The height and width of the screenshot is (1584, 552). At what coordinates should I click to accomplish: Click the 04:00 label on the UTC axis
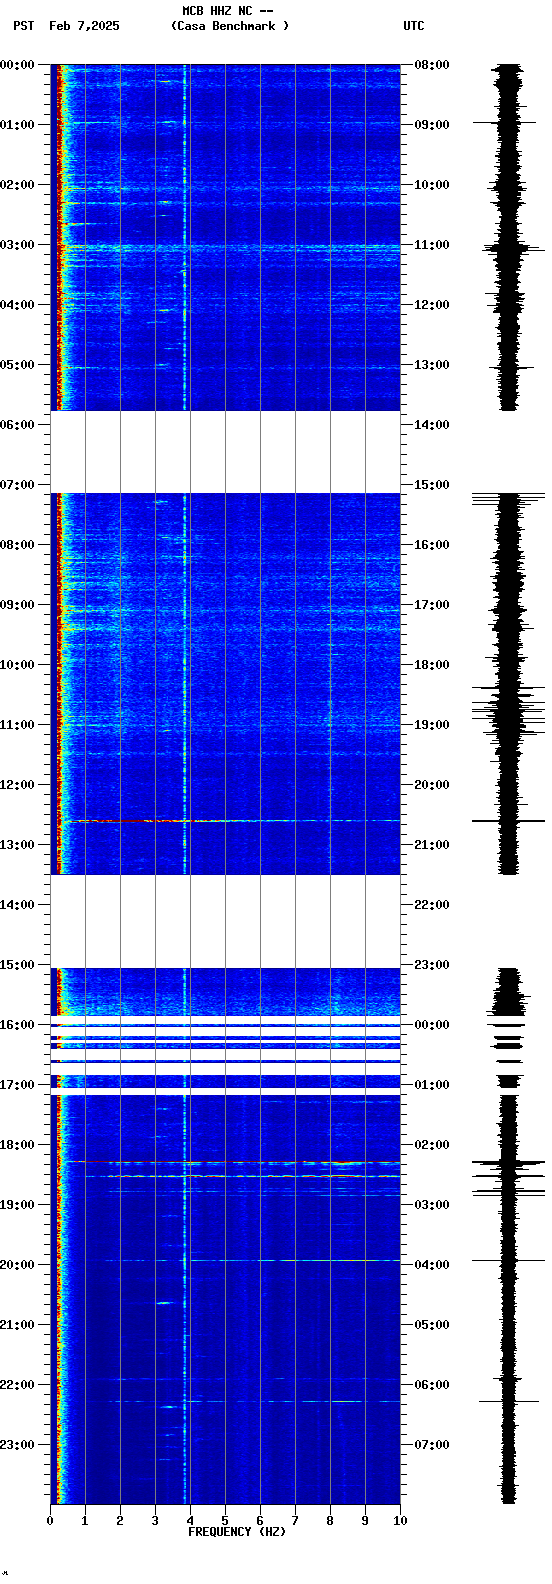click(432, 1265)
